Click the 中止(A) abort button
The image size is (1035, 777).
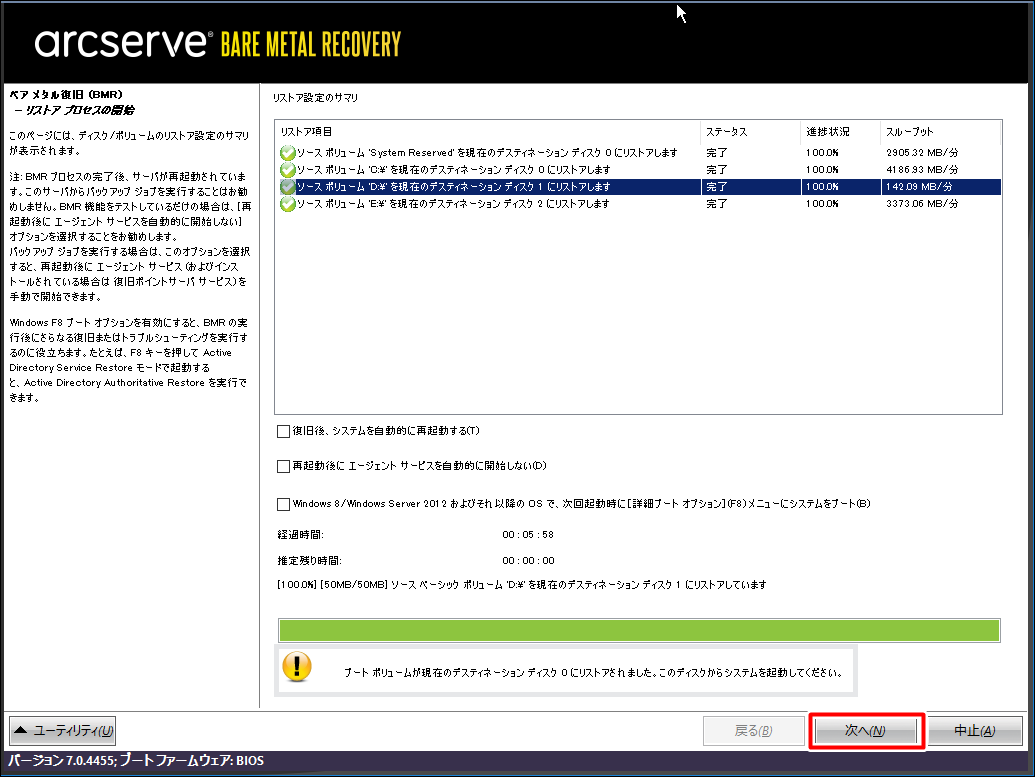click(x=975, y=731)
